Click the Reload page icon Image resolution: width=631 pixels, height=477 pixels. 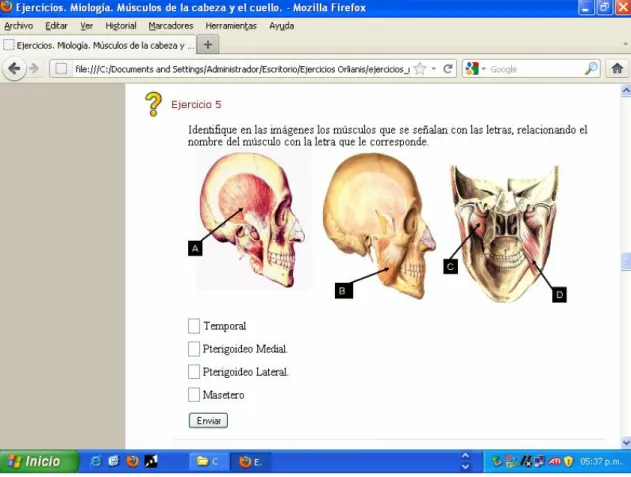point(447,69)
